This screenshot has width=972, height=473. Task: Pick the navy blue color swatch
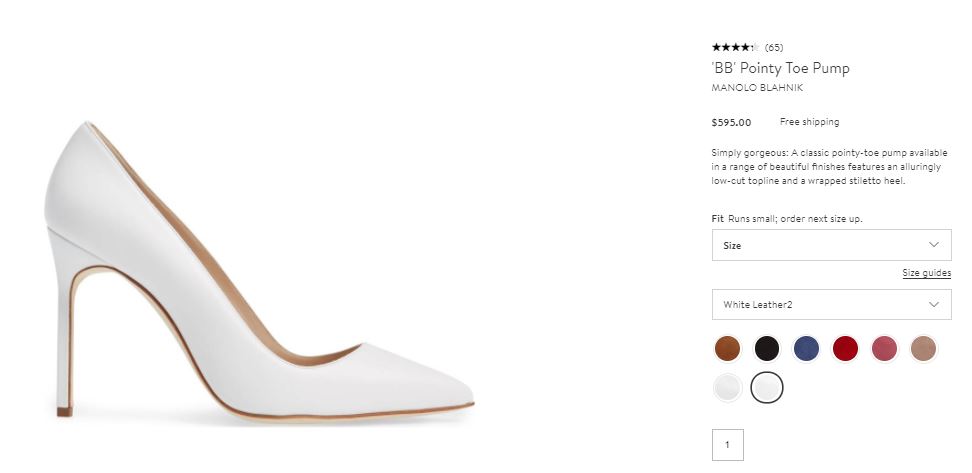coord(806,348)
